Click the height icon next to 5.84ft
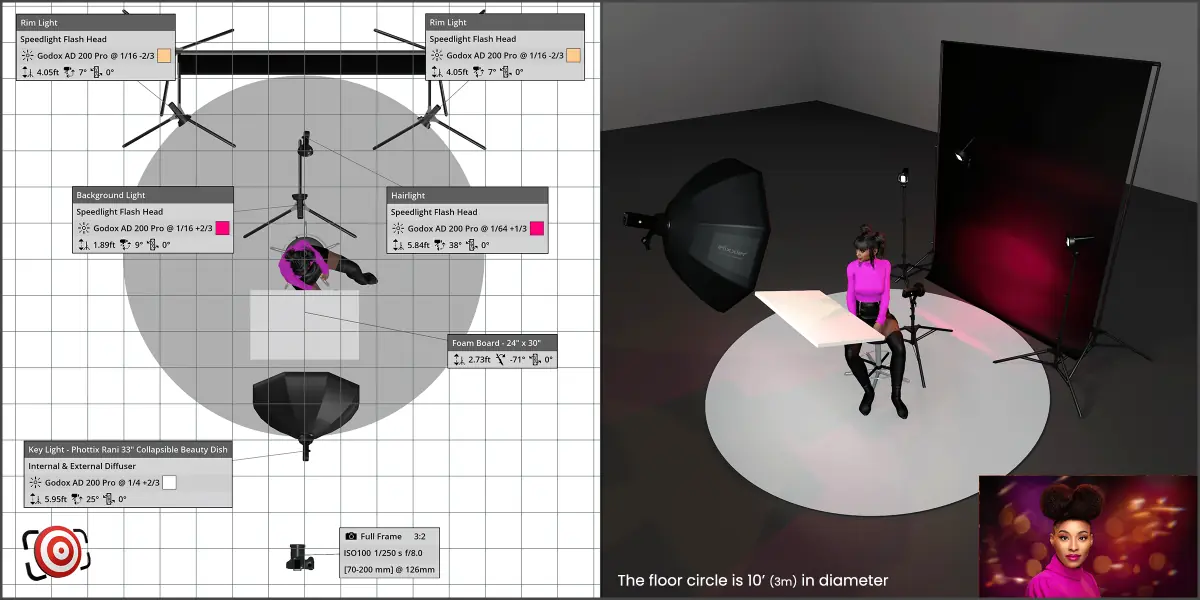Image resolution: width=1200 pixels, height=600 pixels. click(x=397, y=245)
